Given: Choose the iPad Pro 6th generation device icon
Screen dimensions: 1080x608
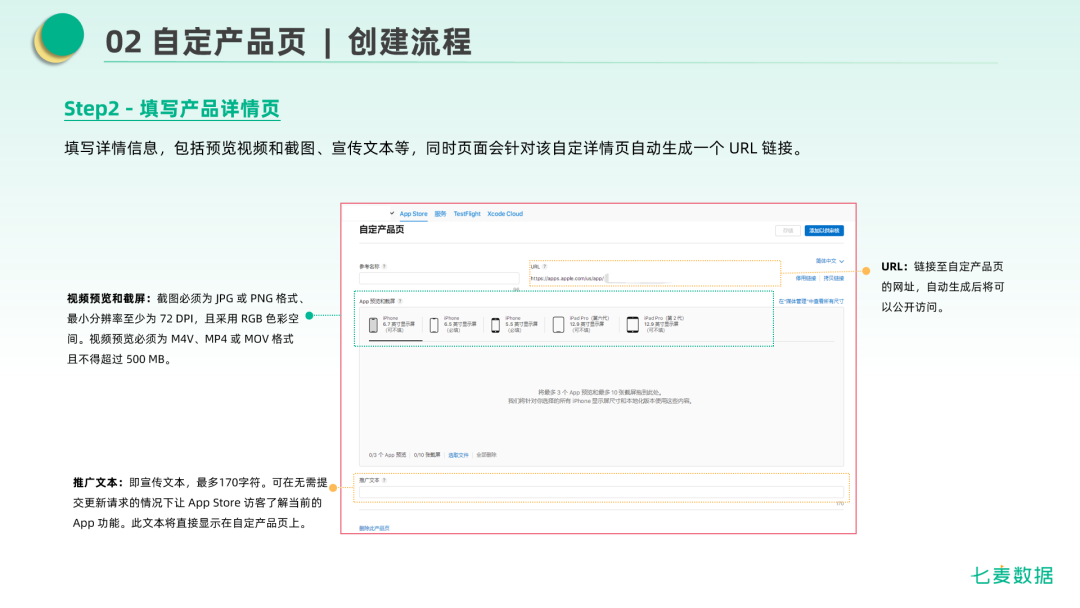Looking at the screenshot, I should coord(559,325).
